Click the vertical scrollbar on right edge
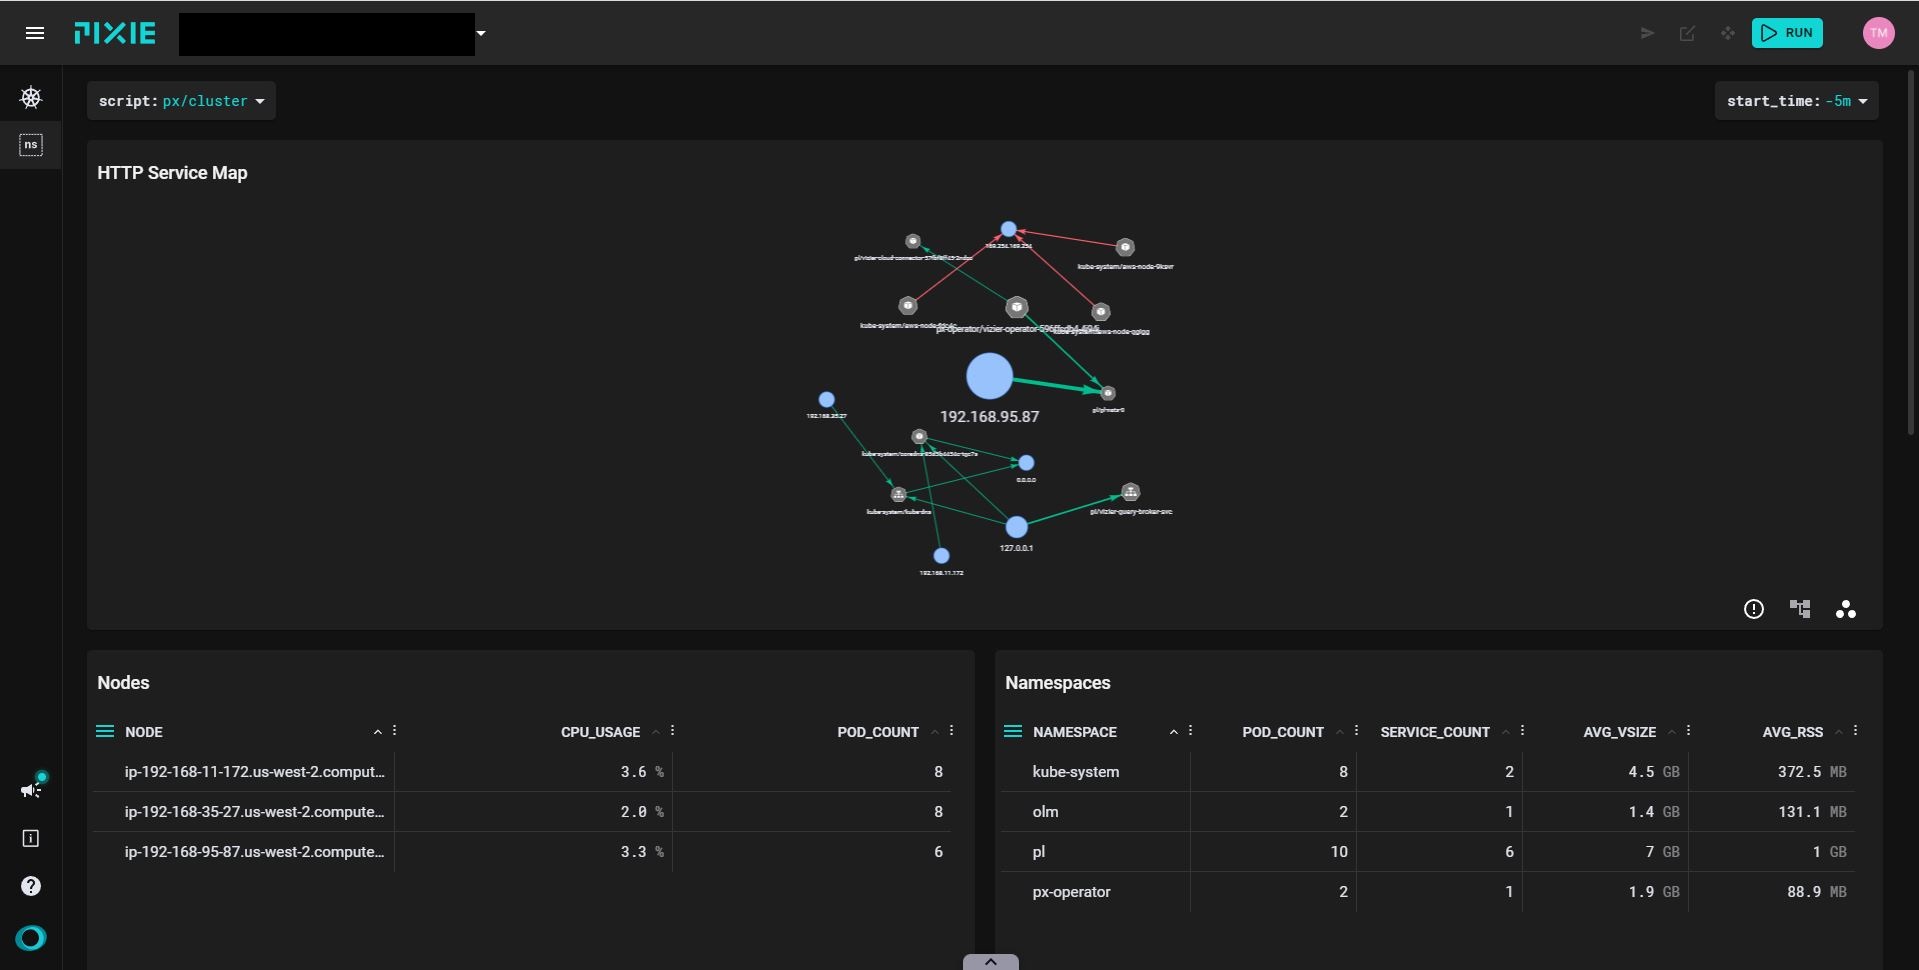 click(1911, 250)
